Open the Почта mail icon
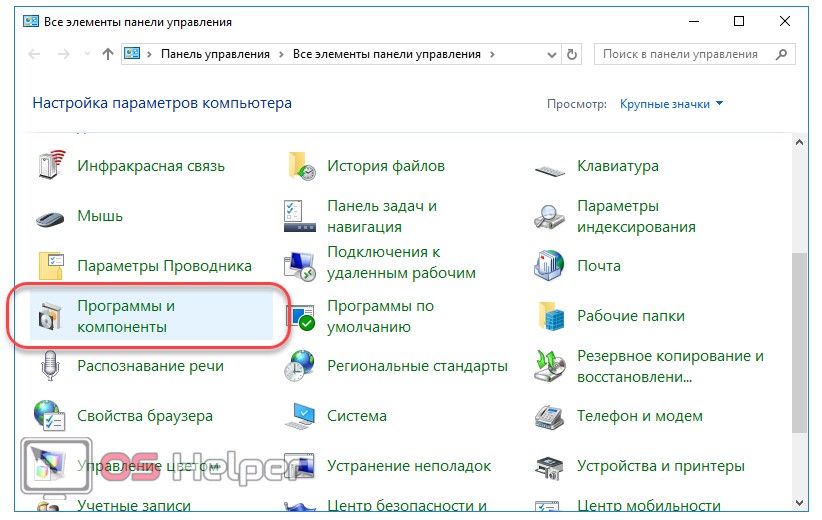Viewport: 822px width, 520px height. [551, 266]
